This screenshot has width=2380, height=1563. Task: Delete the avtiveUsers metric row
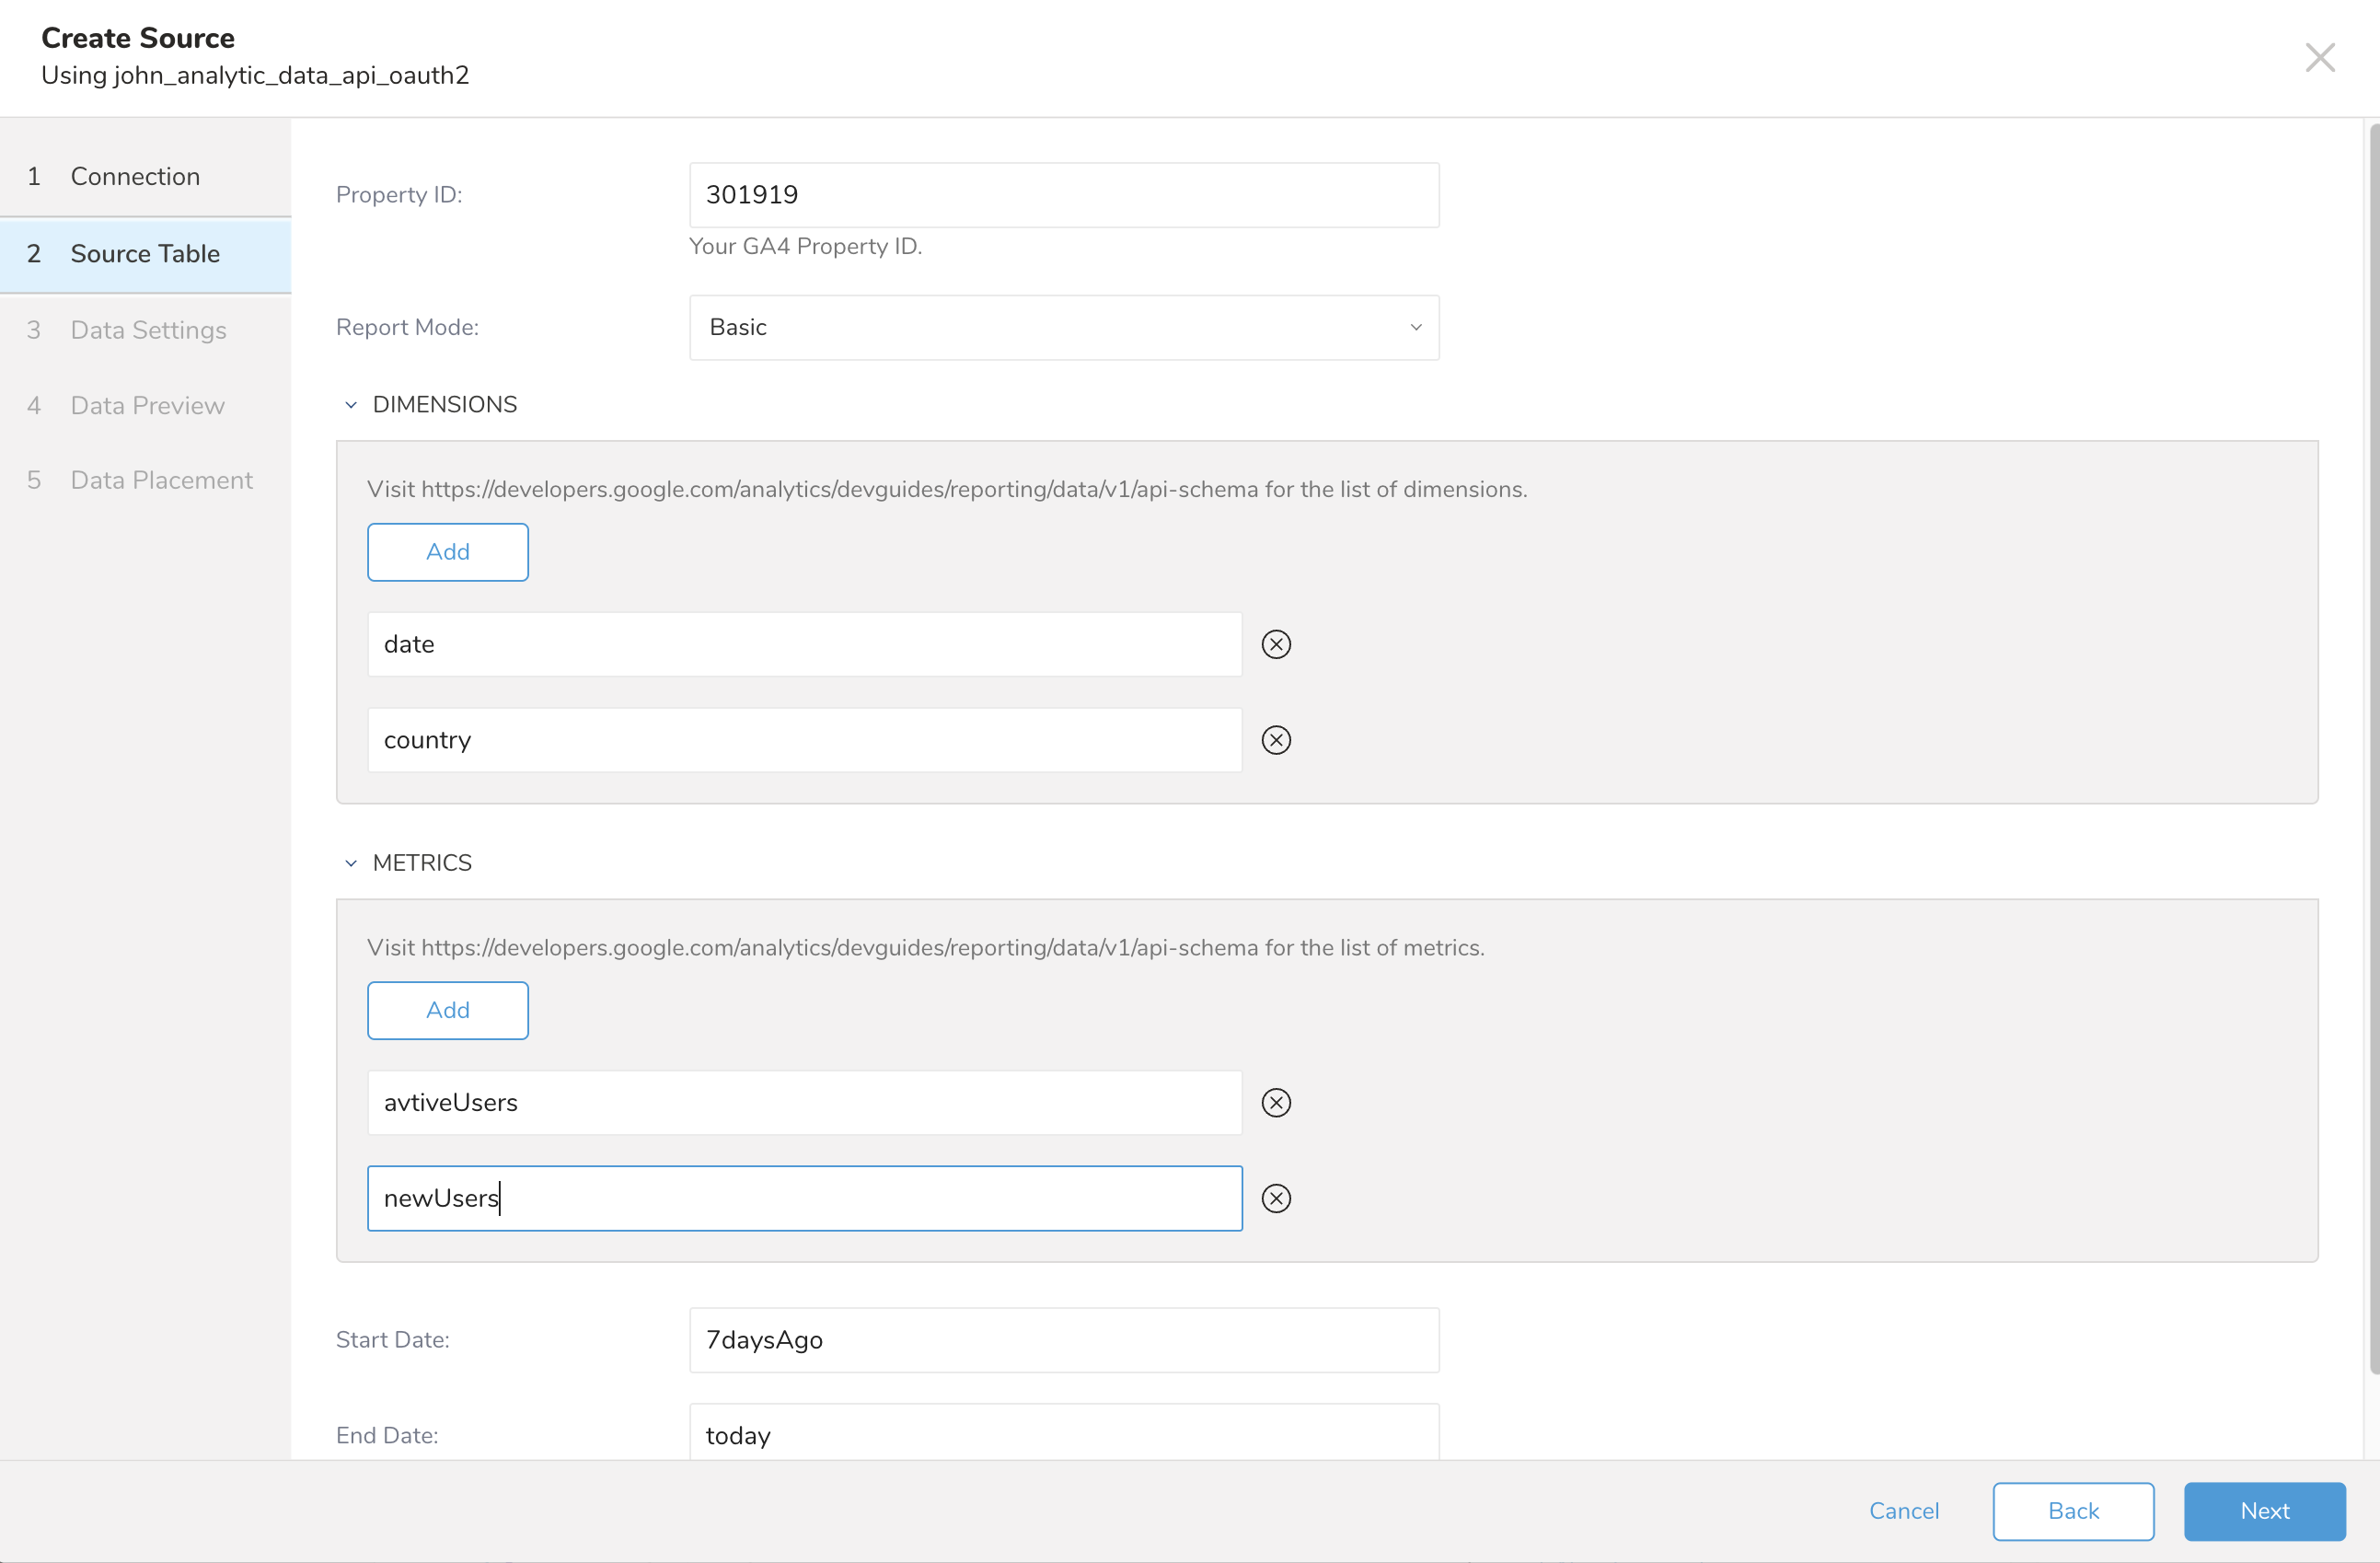1275,1102
